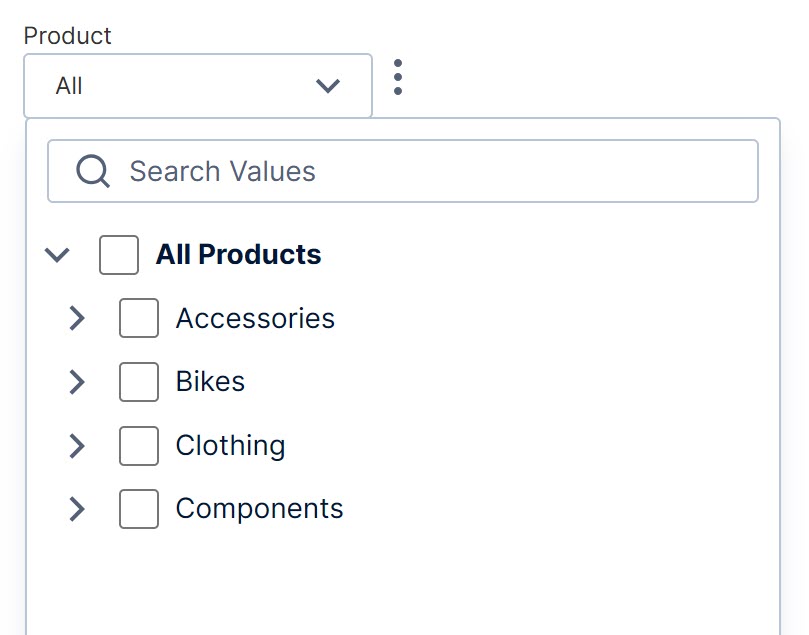
Task: Expand the Components category
Action: point(77,509)
